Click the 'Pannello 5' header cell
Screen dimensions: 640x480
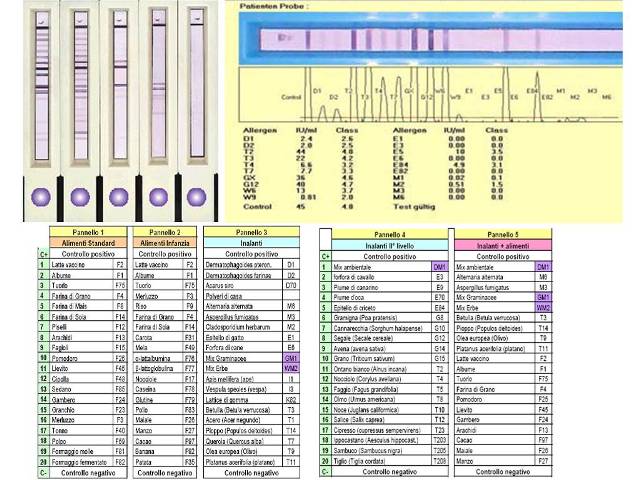[503, 235]
